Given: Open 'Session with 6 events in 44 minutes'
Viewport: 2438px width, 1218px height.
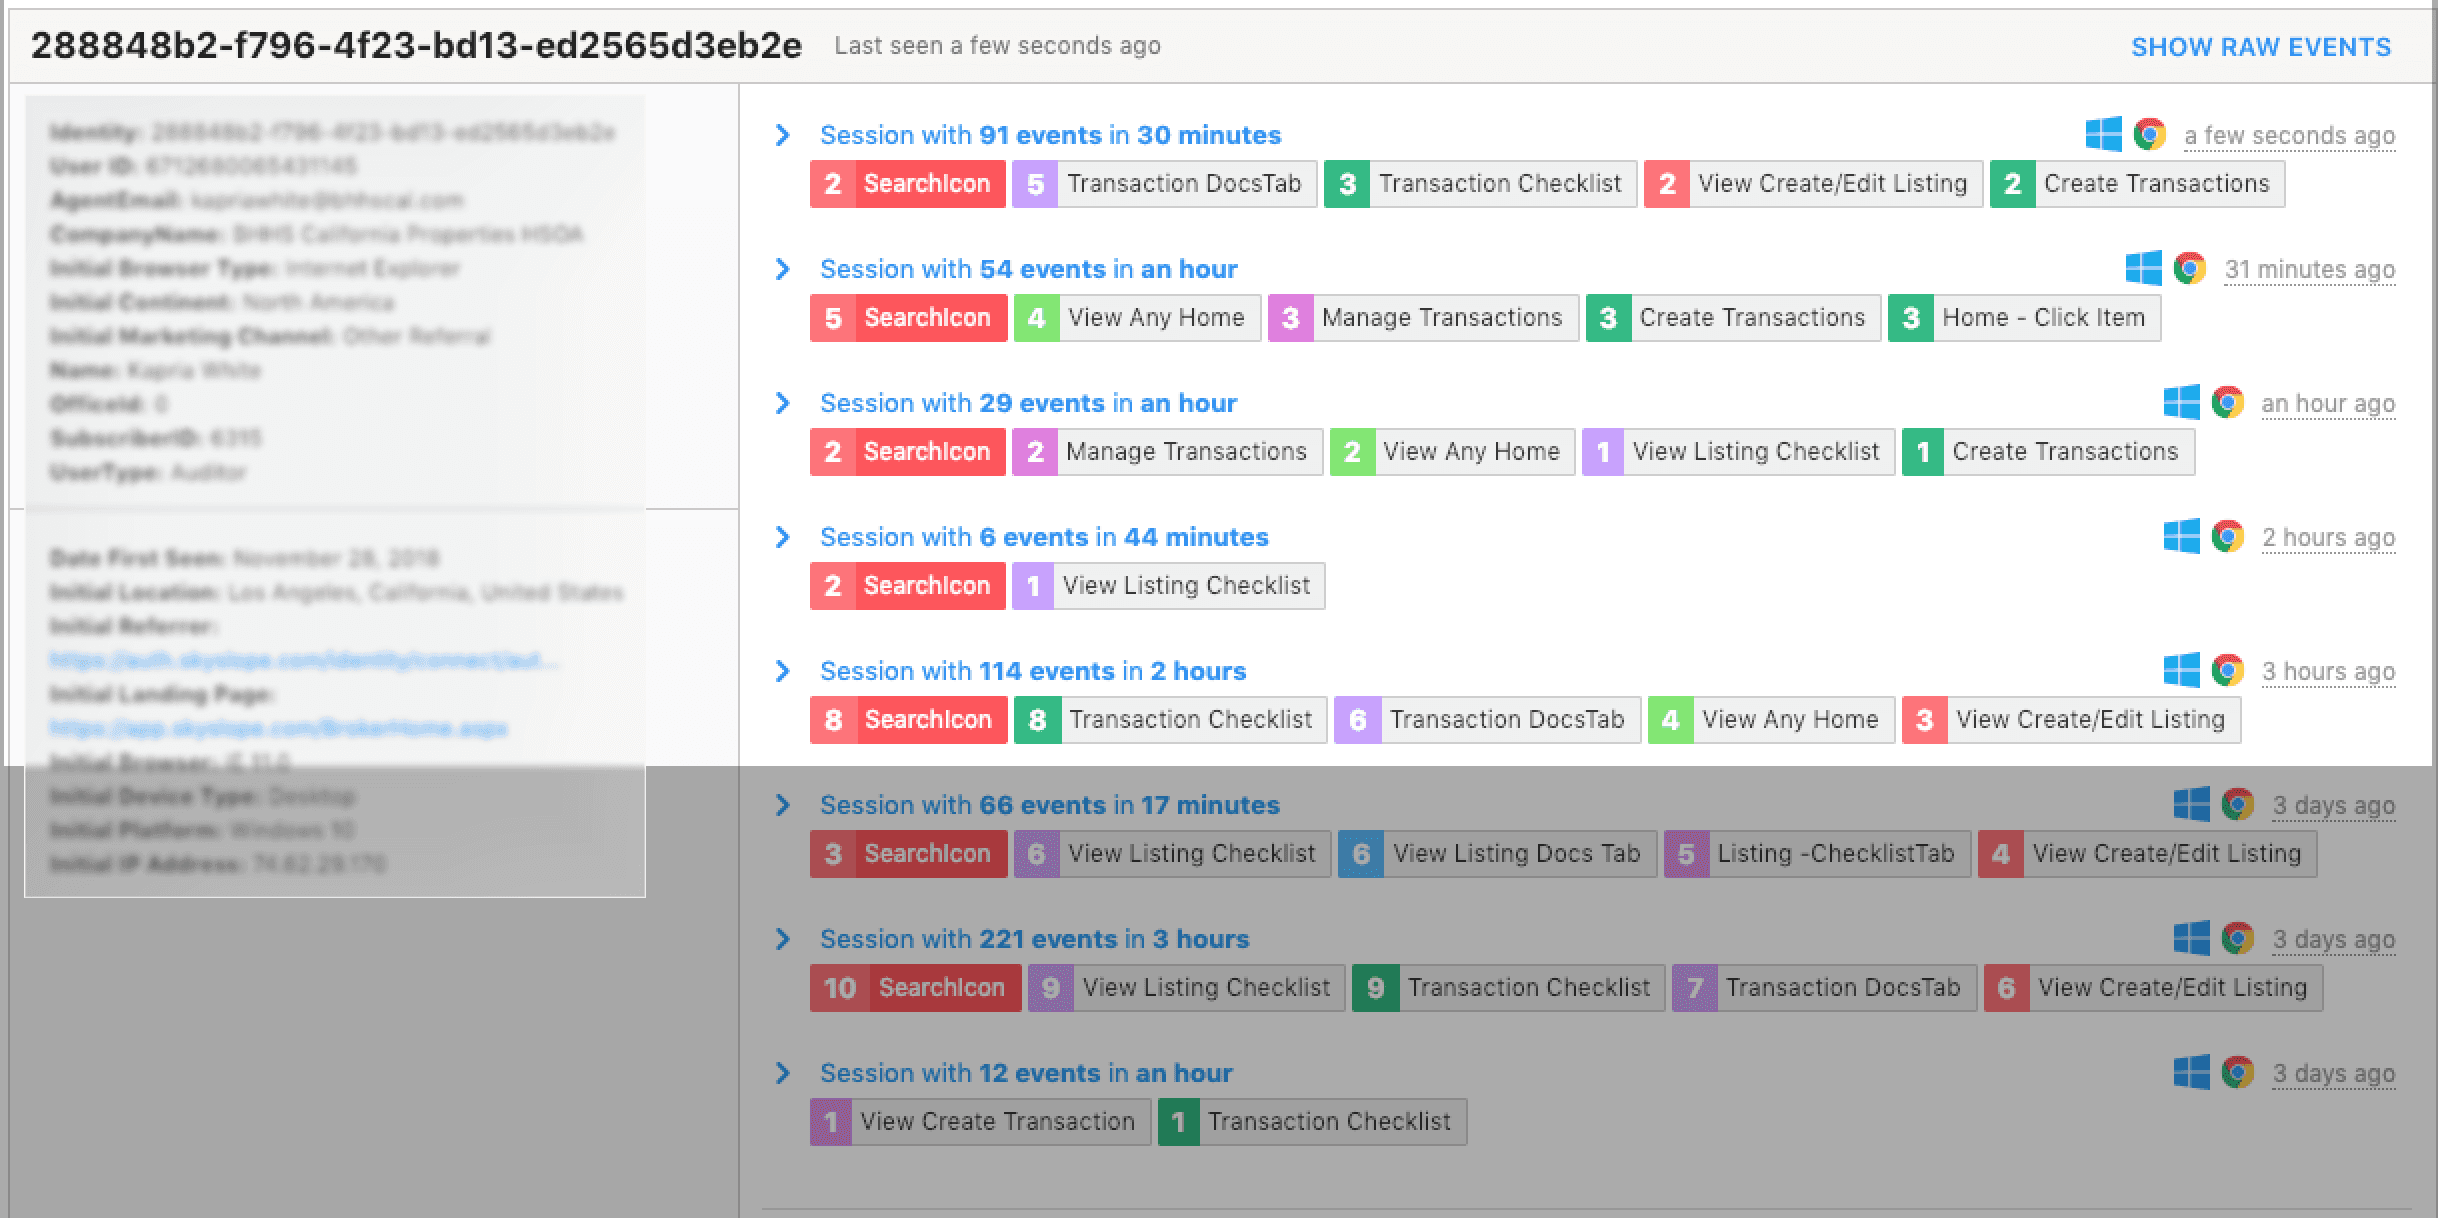Looking at the screenshot, I should 1043,537.
